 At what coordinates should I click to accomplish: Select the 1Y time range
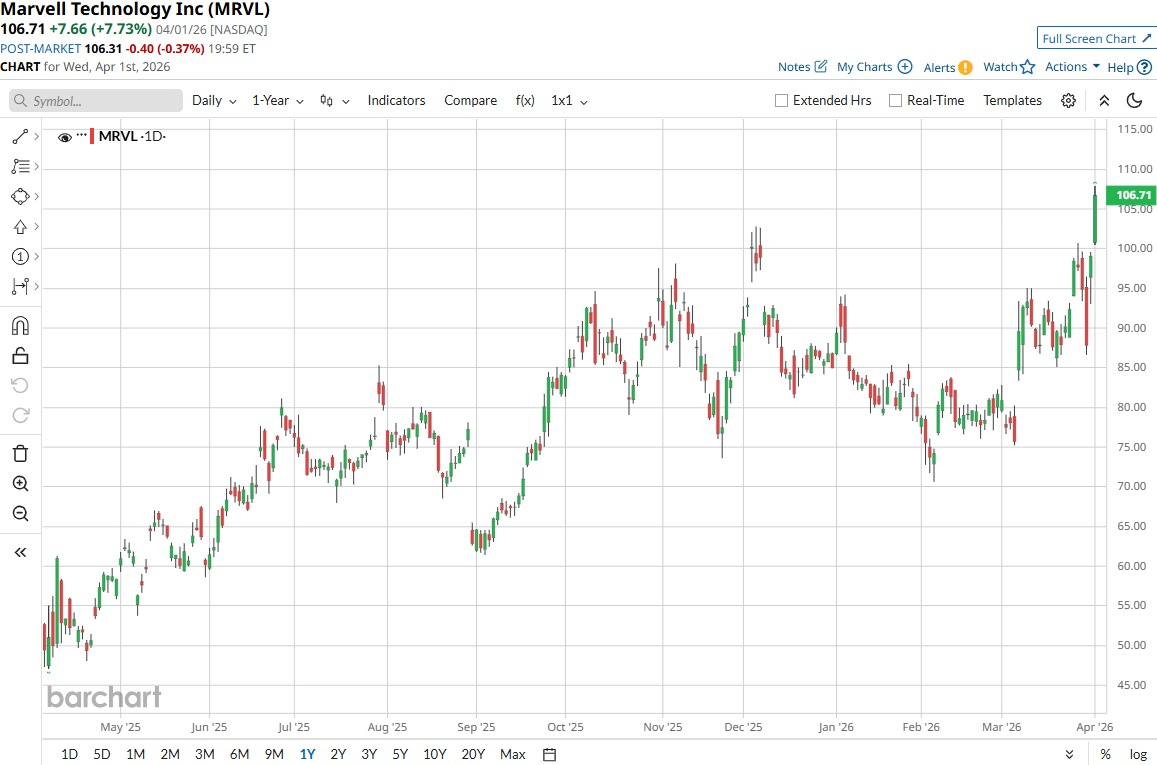click(x=308, y=754)
